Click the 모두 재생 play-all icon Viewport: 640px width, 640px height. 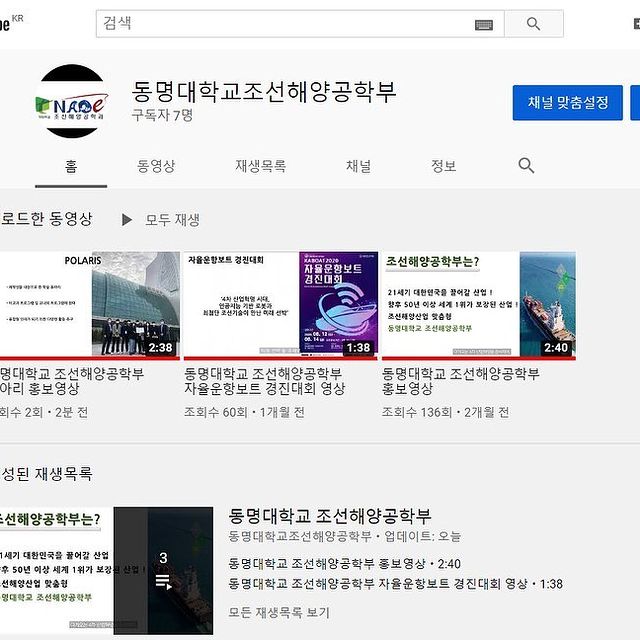click(x=127, y=219)
